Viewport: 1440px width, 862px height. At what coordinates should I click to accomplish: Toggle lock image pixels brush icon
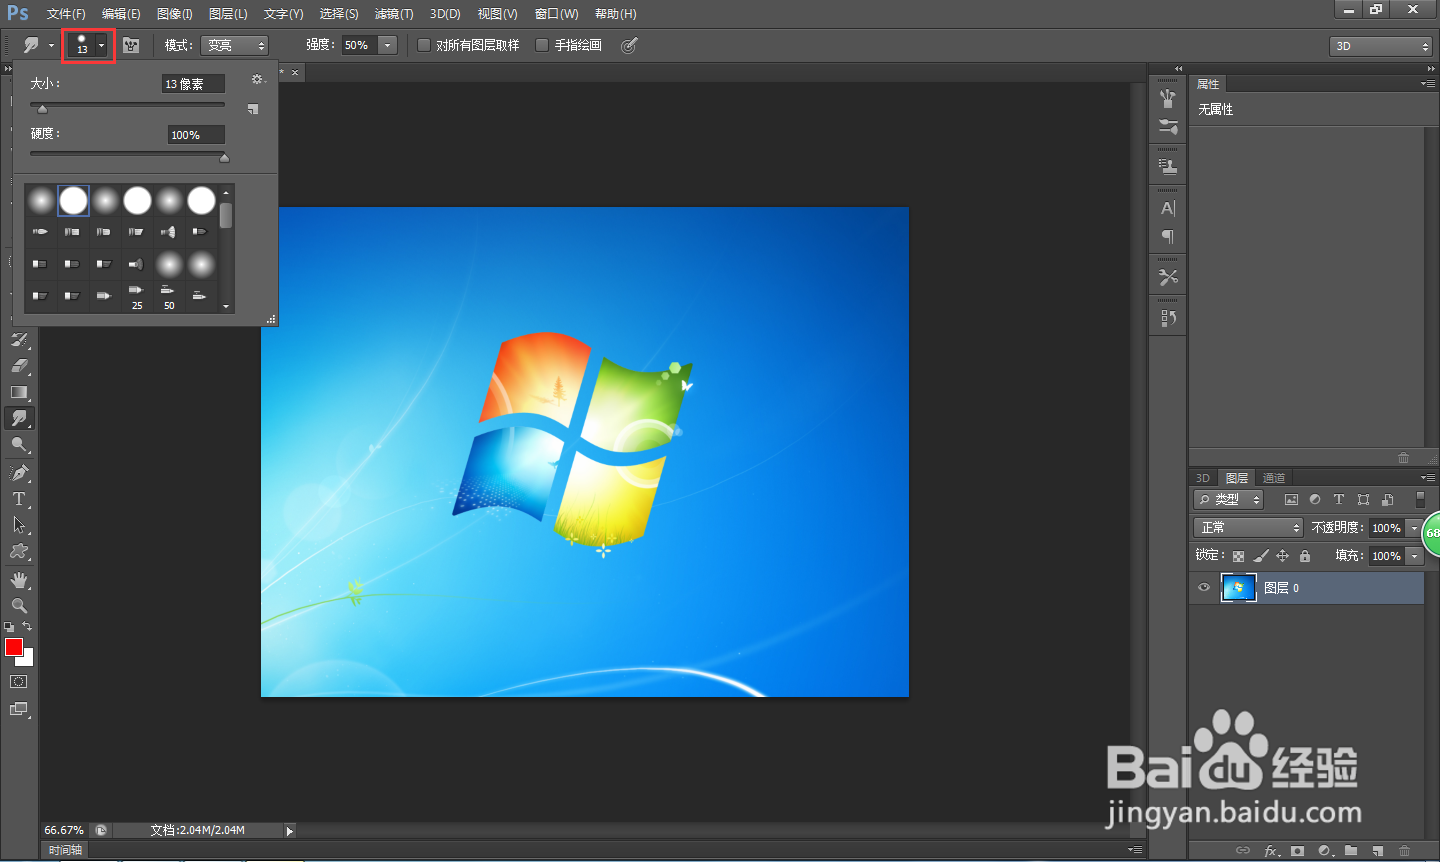(x=1260, y=556)
